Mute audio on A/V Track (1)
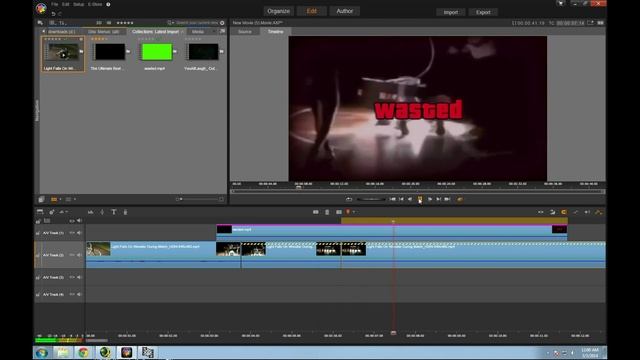 click(79, 233)
